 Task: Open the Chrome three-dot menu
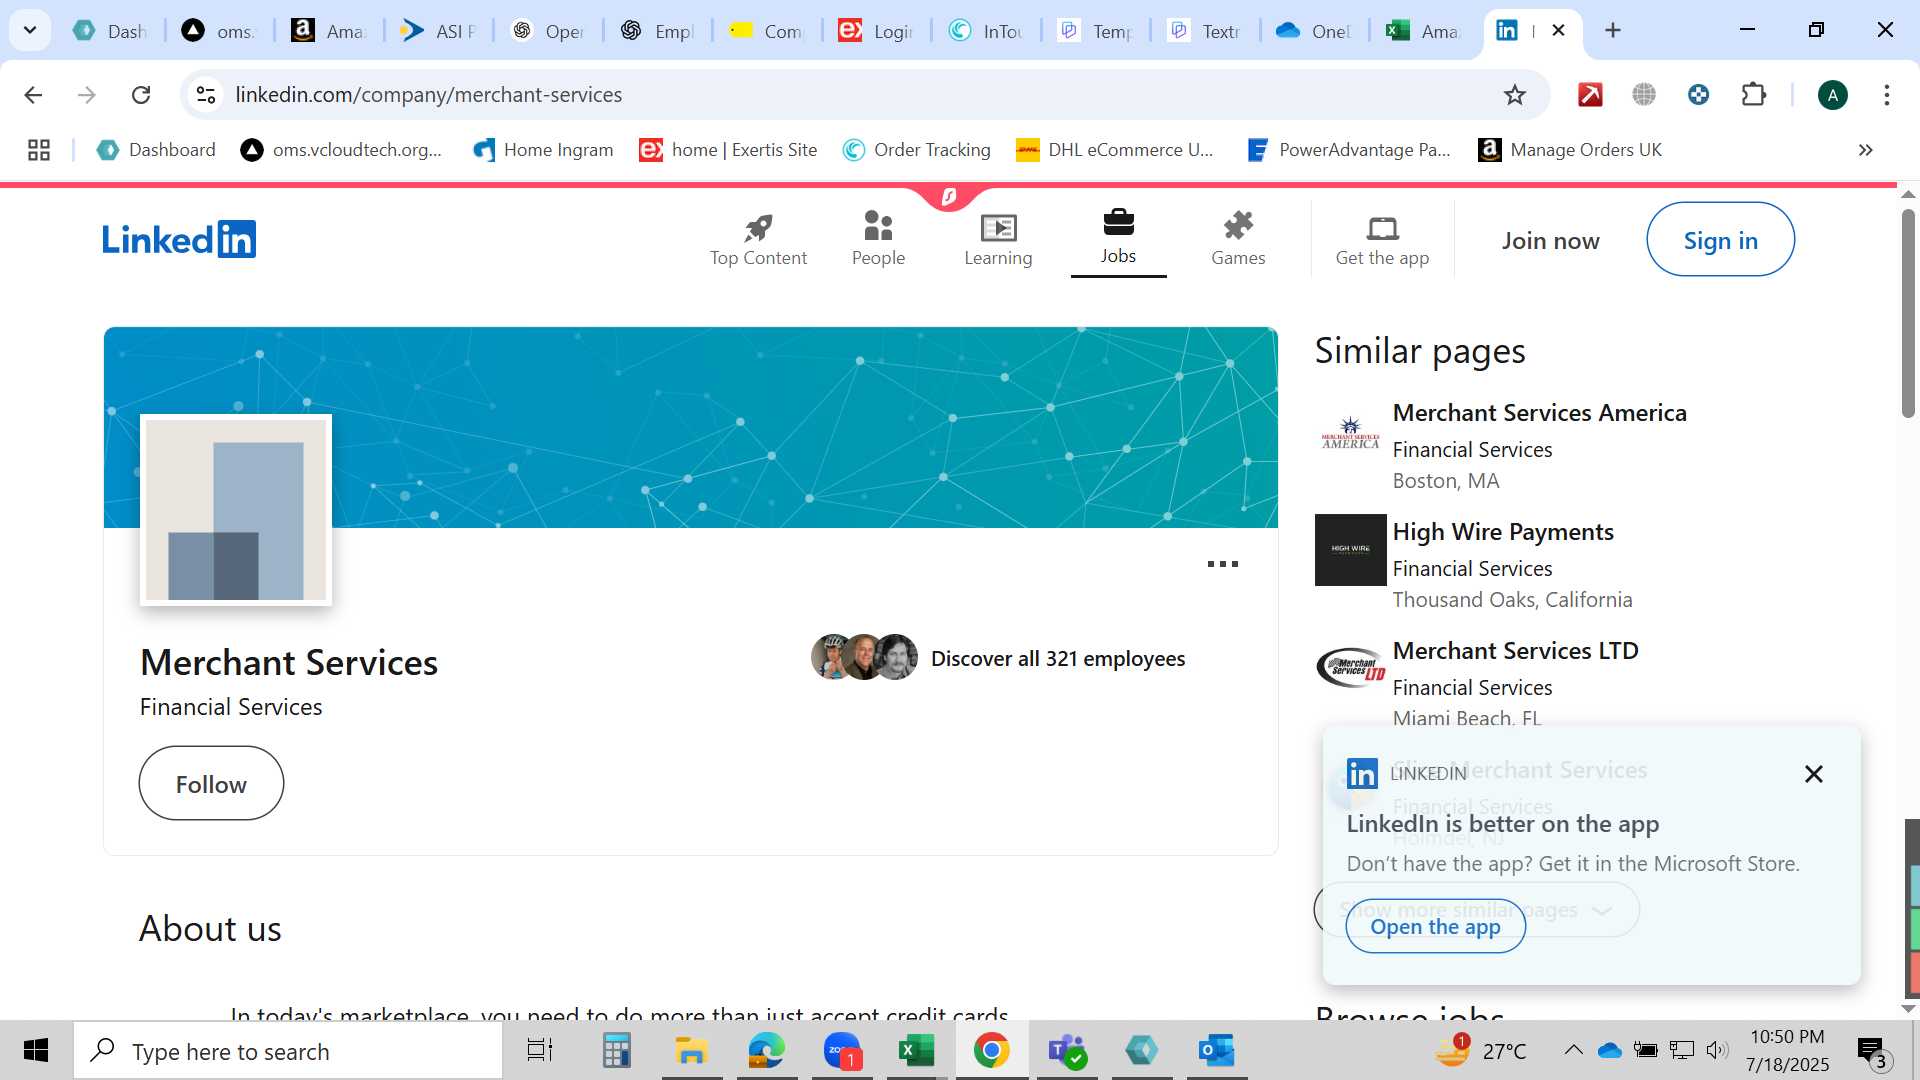coord(1886,95)
